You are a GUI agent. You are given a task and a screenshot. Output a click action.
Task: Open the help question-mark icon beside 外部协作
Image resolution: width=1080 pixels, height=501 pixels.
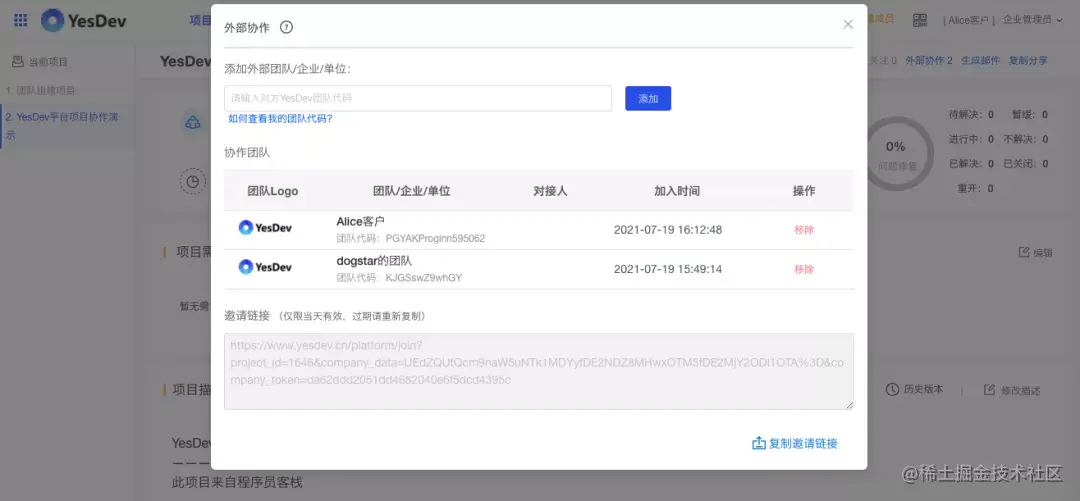point(287,28)
